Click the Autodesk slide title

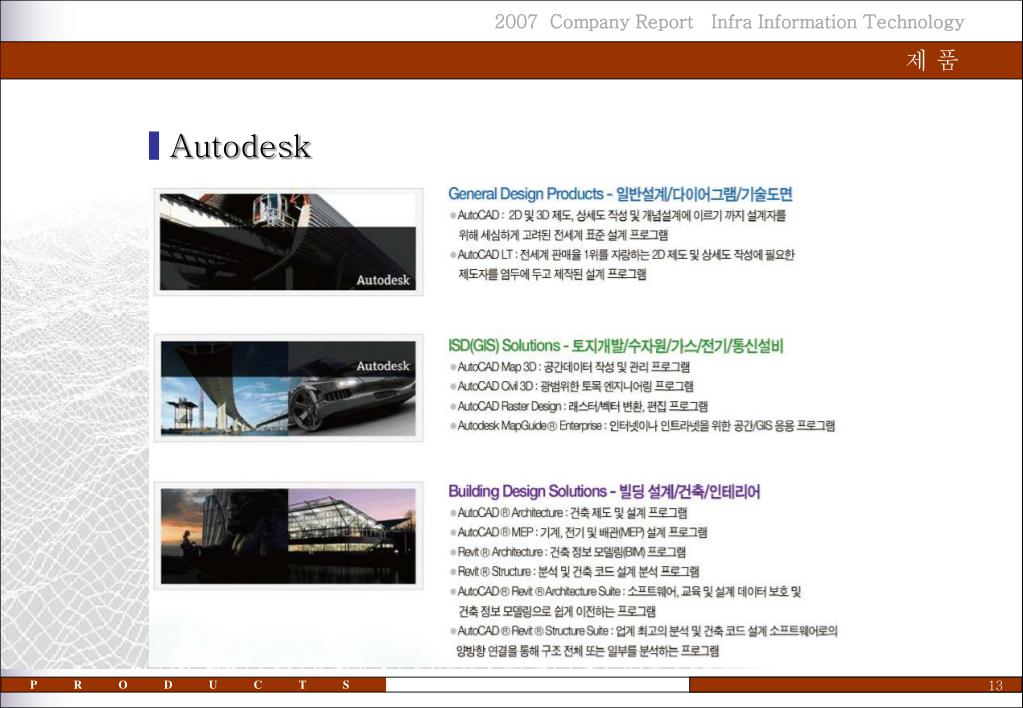(241, 146)
